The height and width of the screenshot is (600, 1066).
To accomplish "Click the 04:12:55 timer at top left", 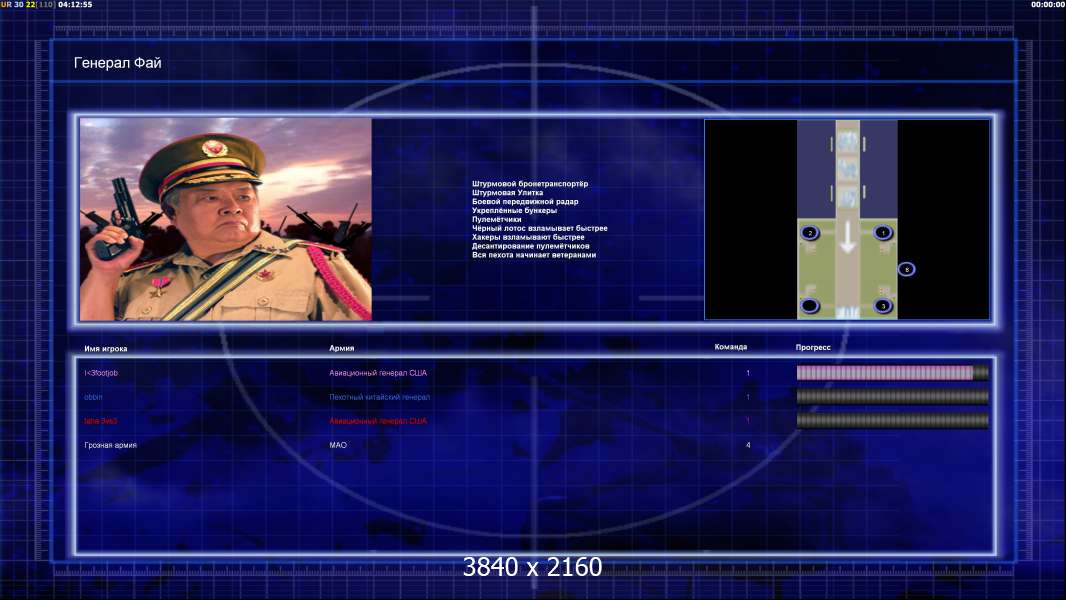I will pos(75,4).
